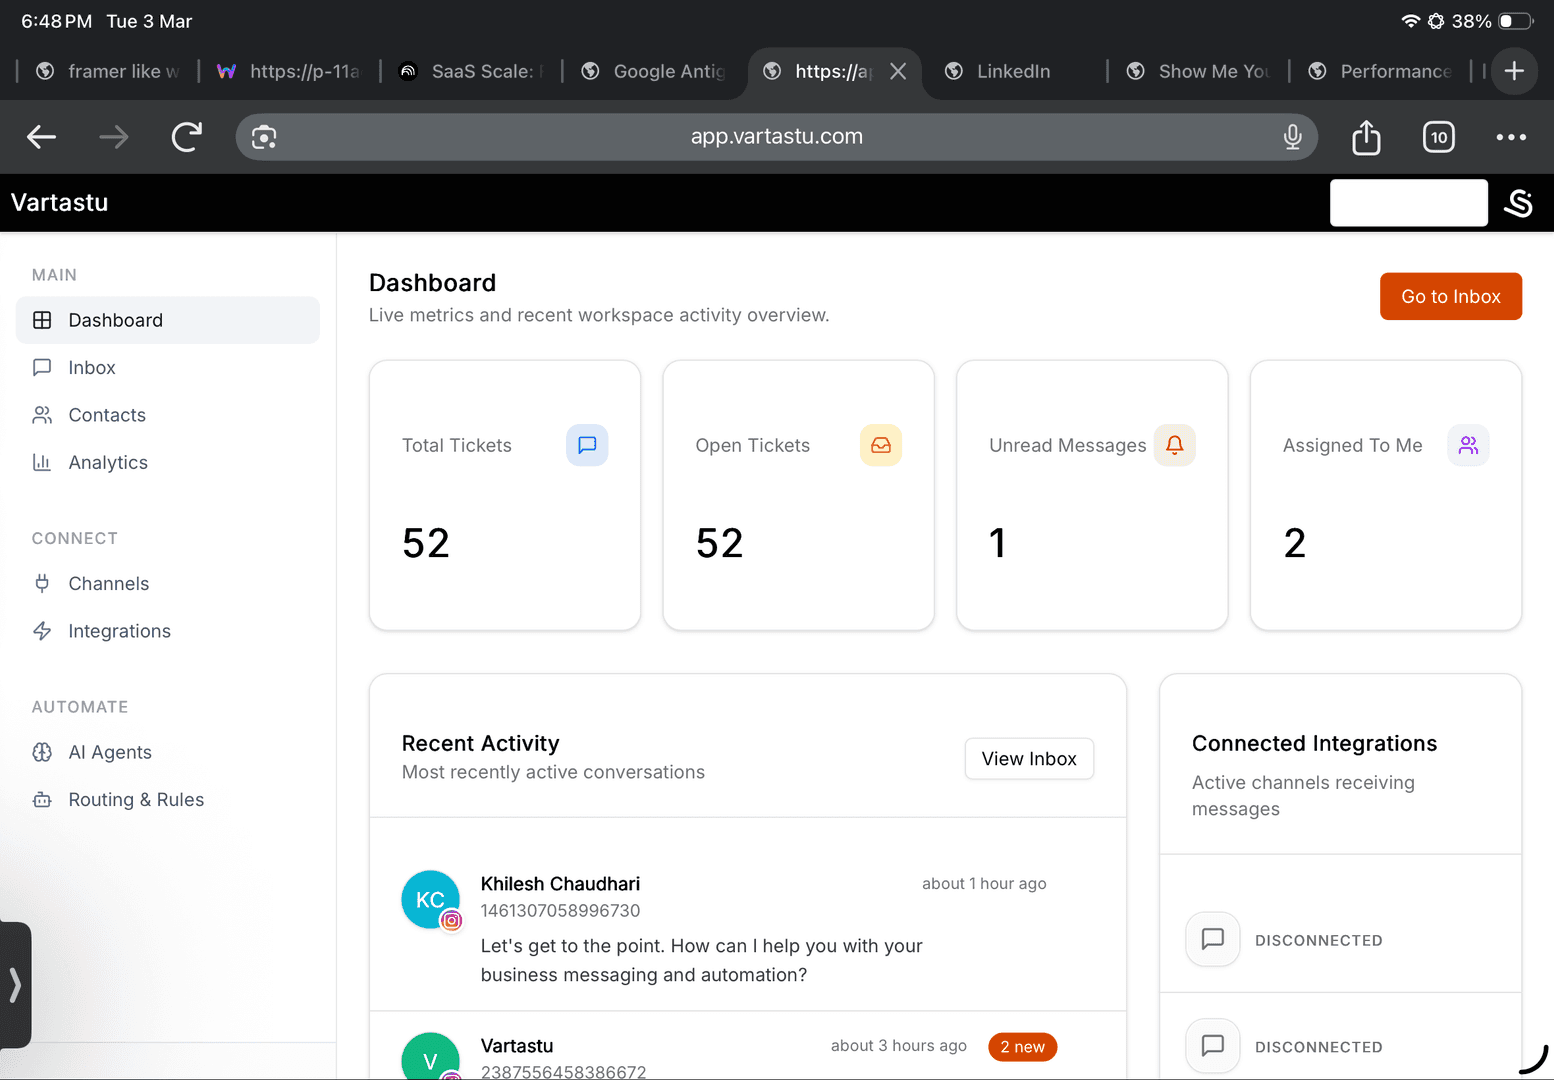Open the browser three-dot overflow menu
Image resolution: width=1554 pixels, height=1080 pixels.
pos(1511,137)
